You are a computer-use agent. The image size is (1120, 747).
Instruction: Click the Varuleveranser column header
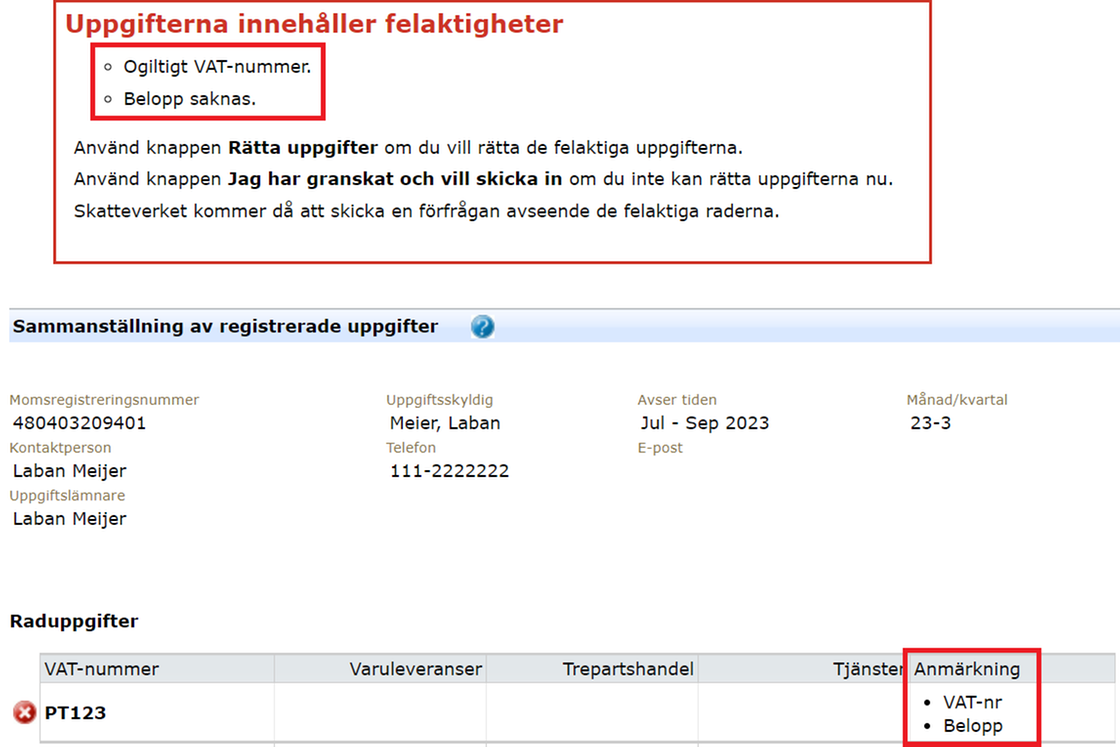[x=415, y=668]
